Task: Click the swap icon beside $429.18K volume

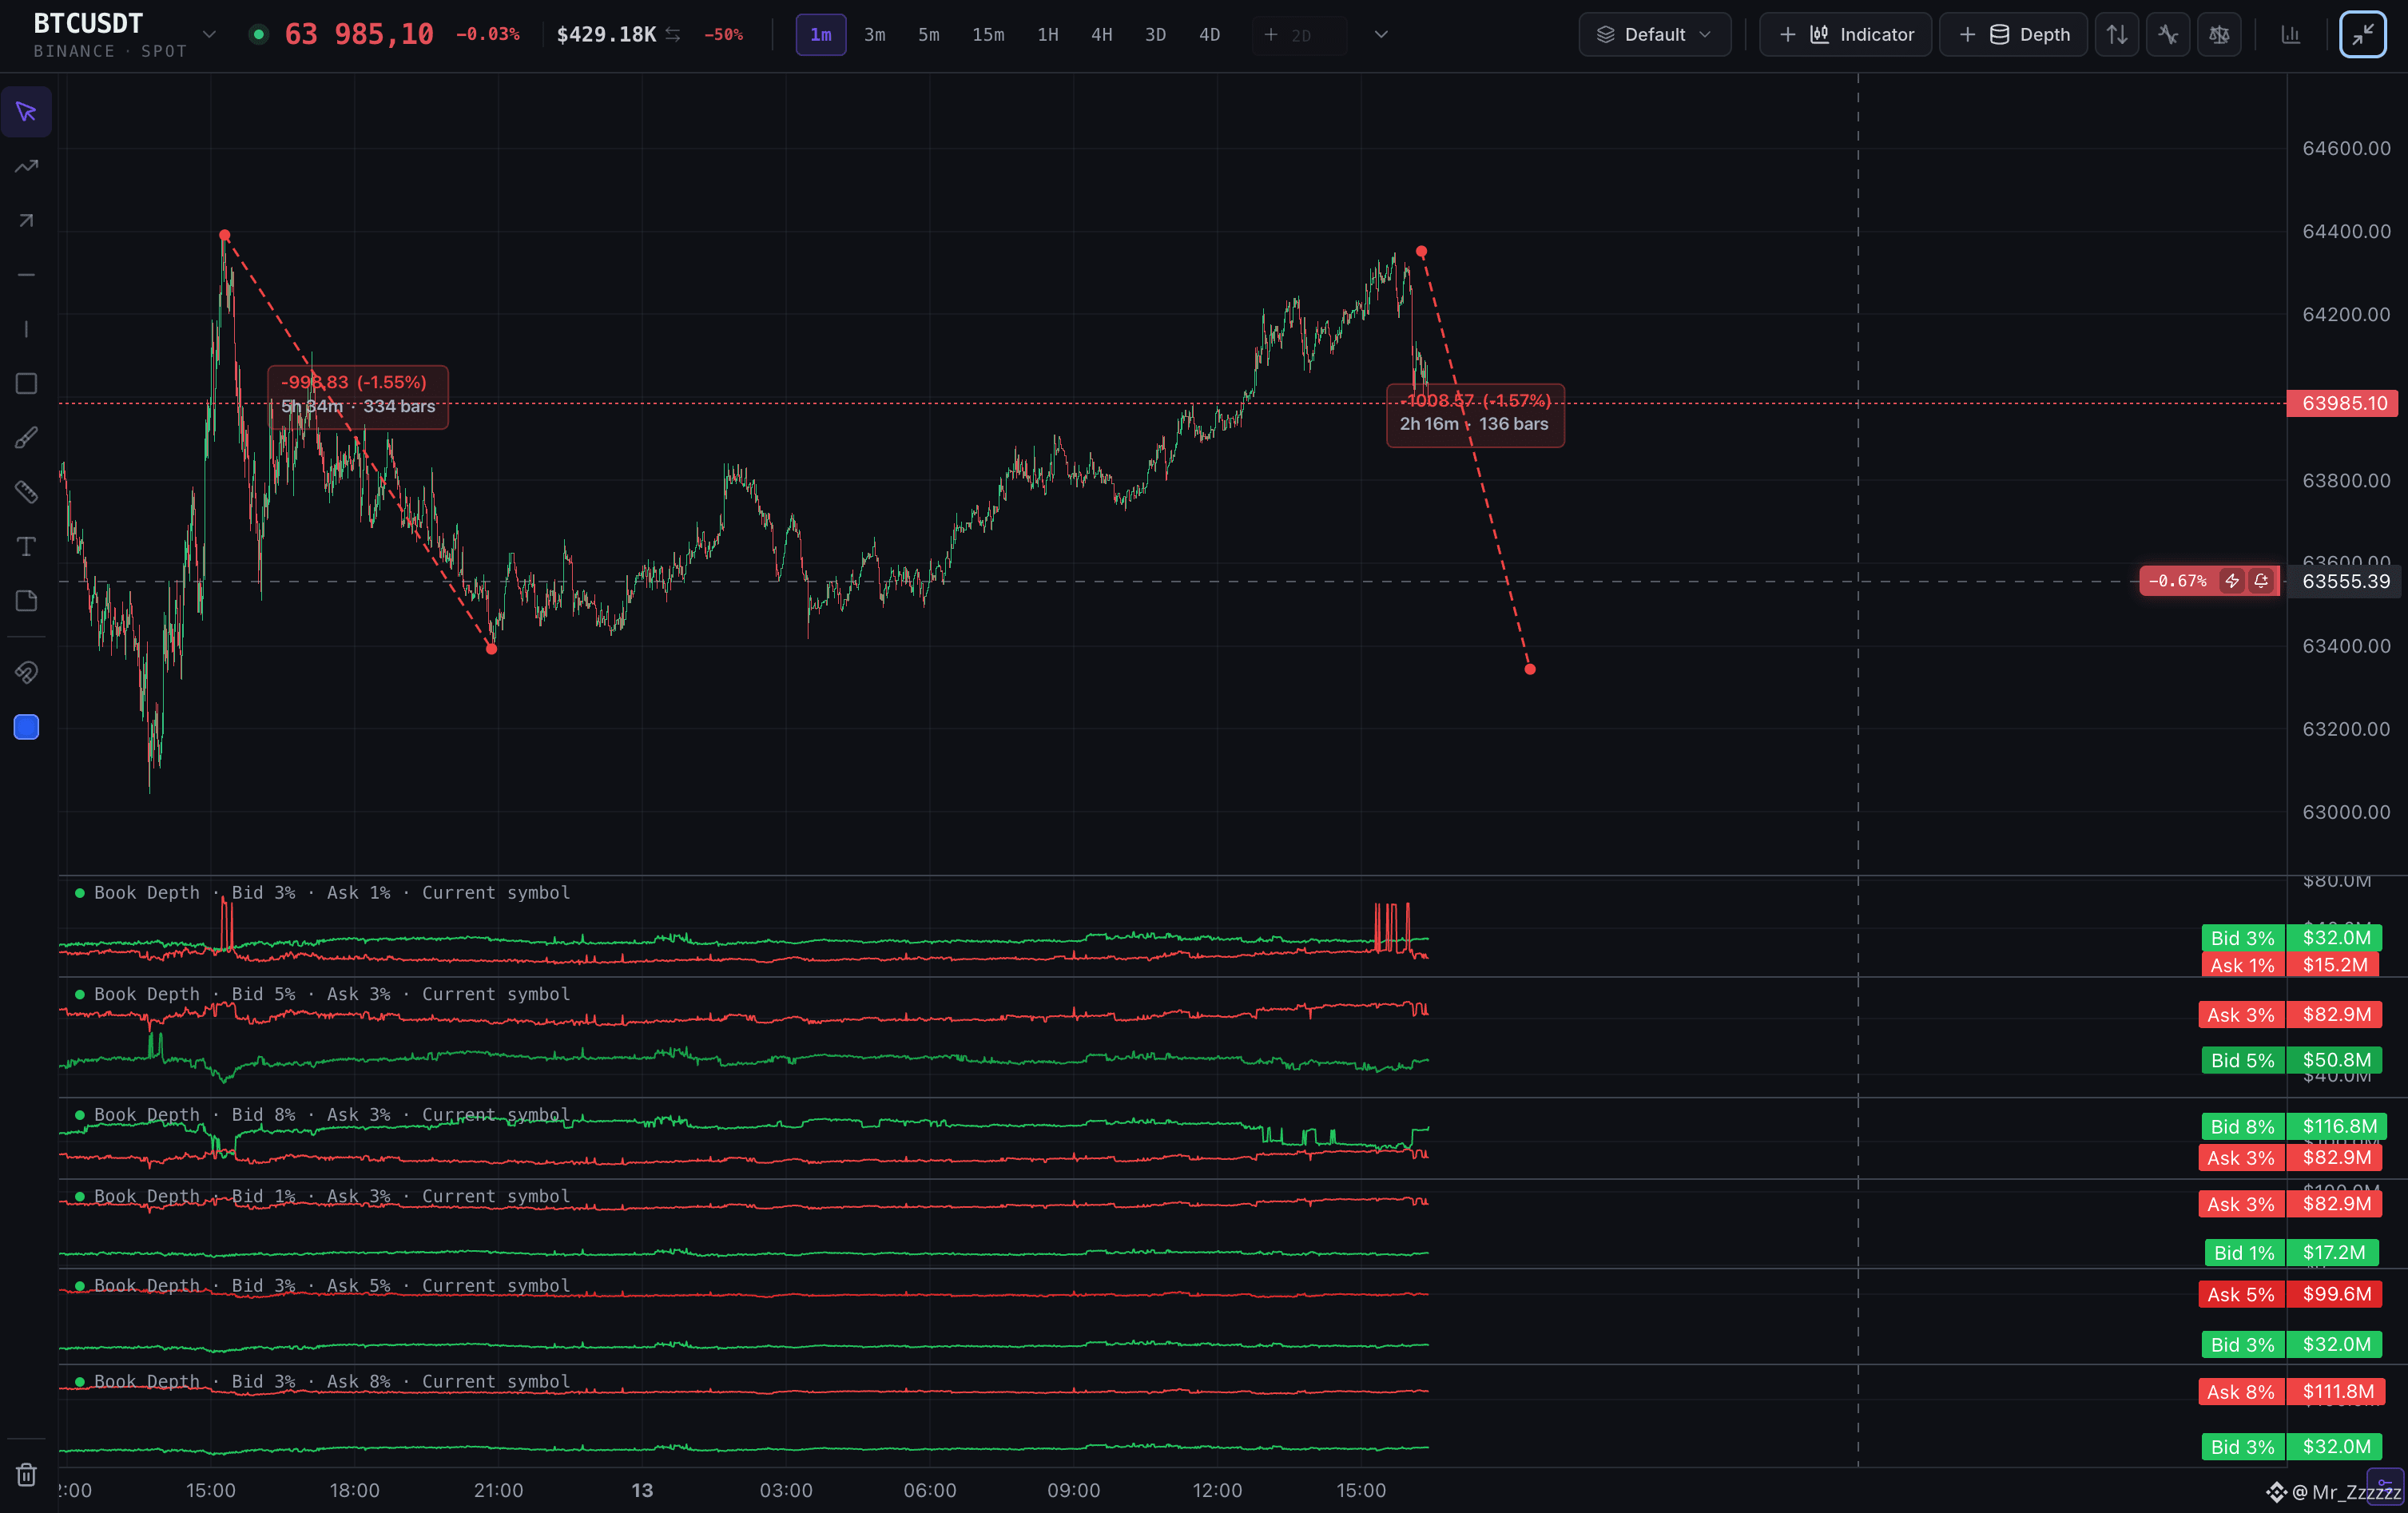Action: coord(673,34)
